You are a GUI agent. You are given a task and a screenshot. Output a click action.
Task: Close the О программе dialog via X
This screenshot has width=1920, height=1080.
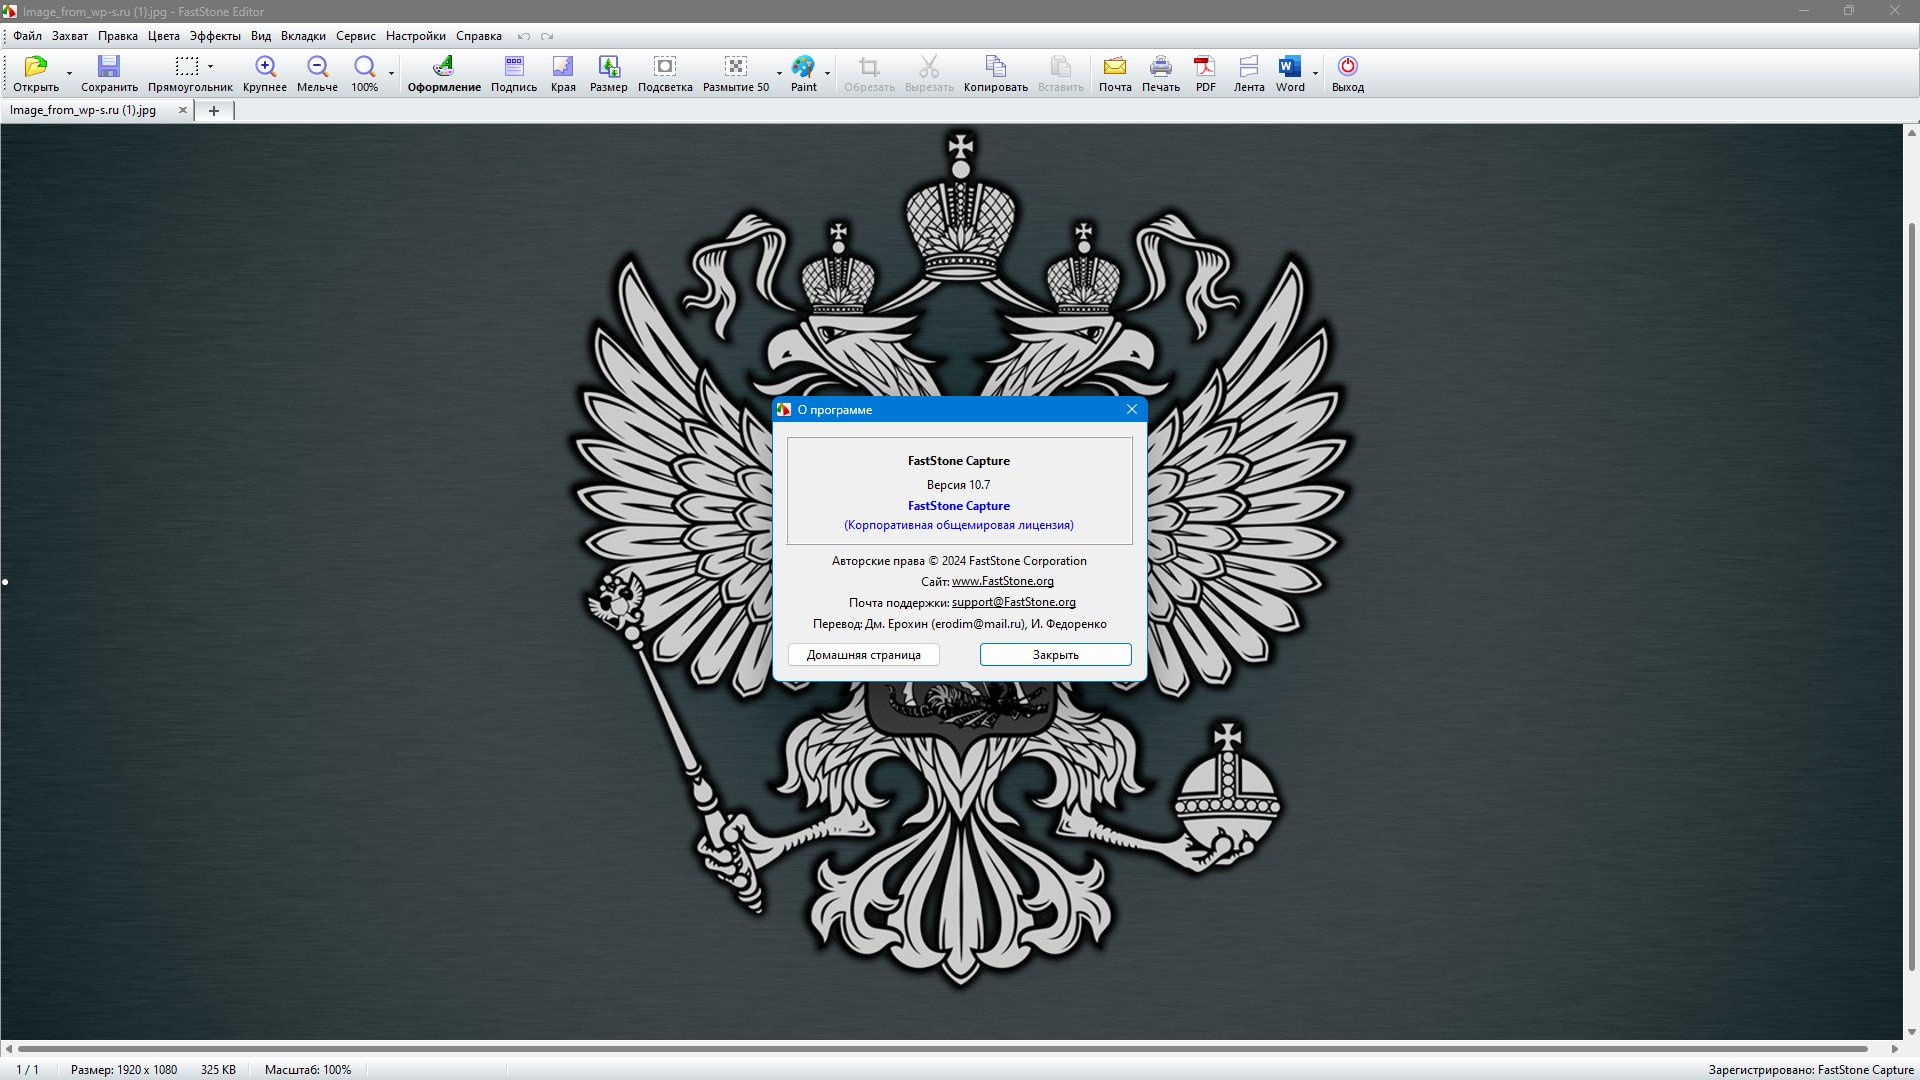coord(1132,409)
